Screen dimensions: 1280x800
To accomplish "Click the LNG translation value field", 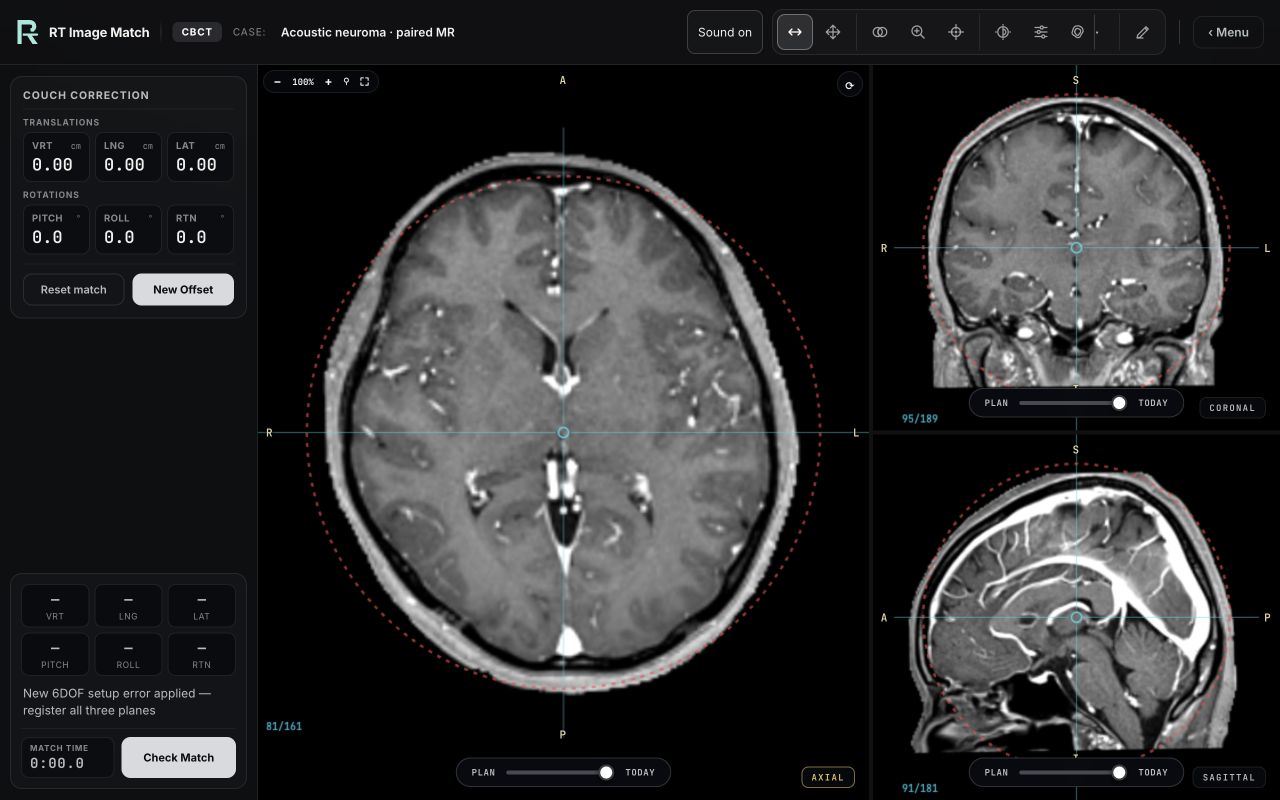I will 128,157.
